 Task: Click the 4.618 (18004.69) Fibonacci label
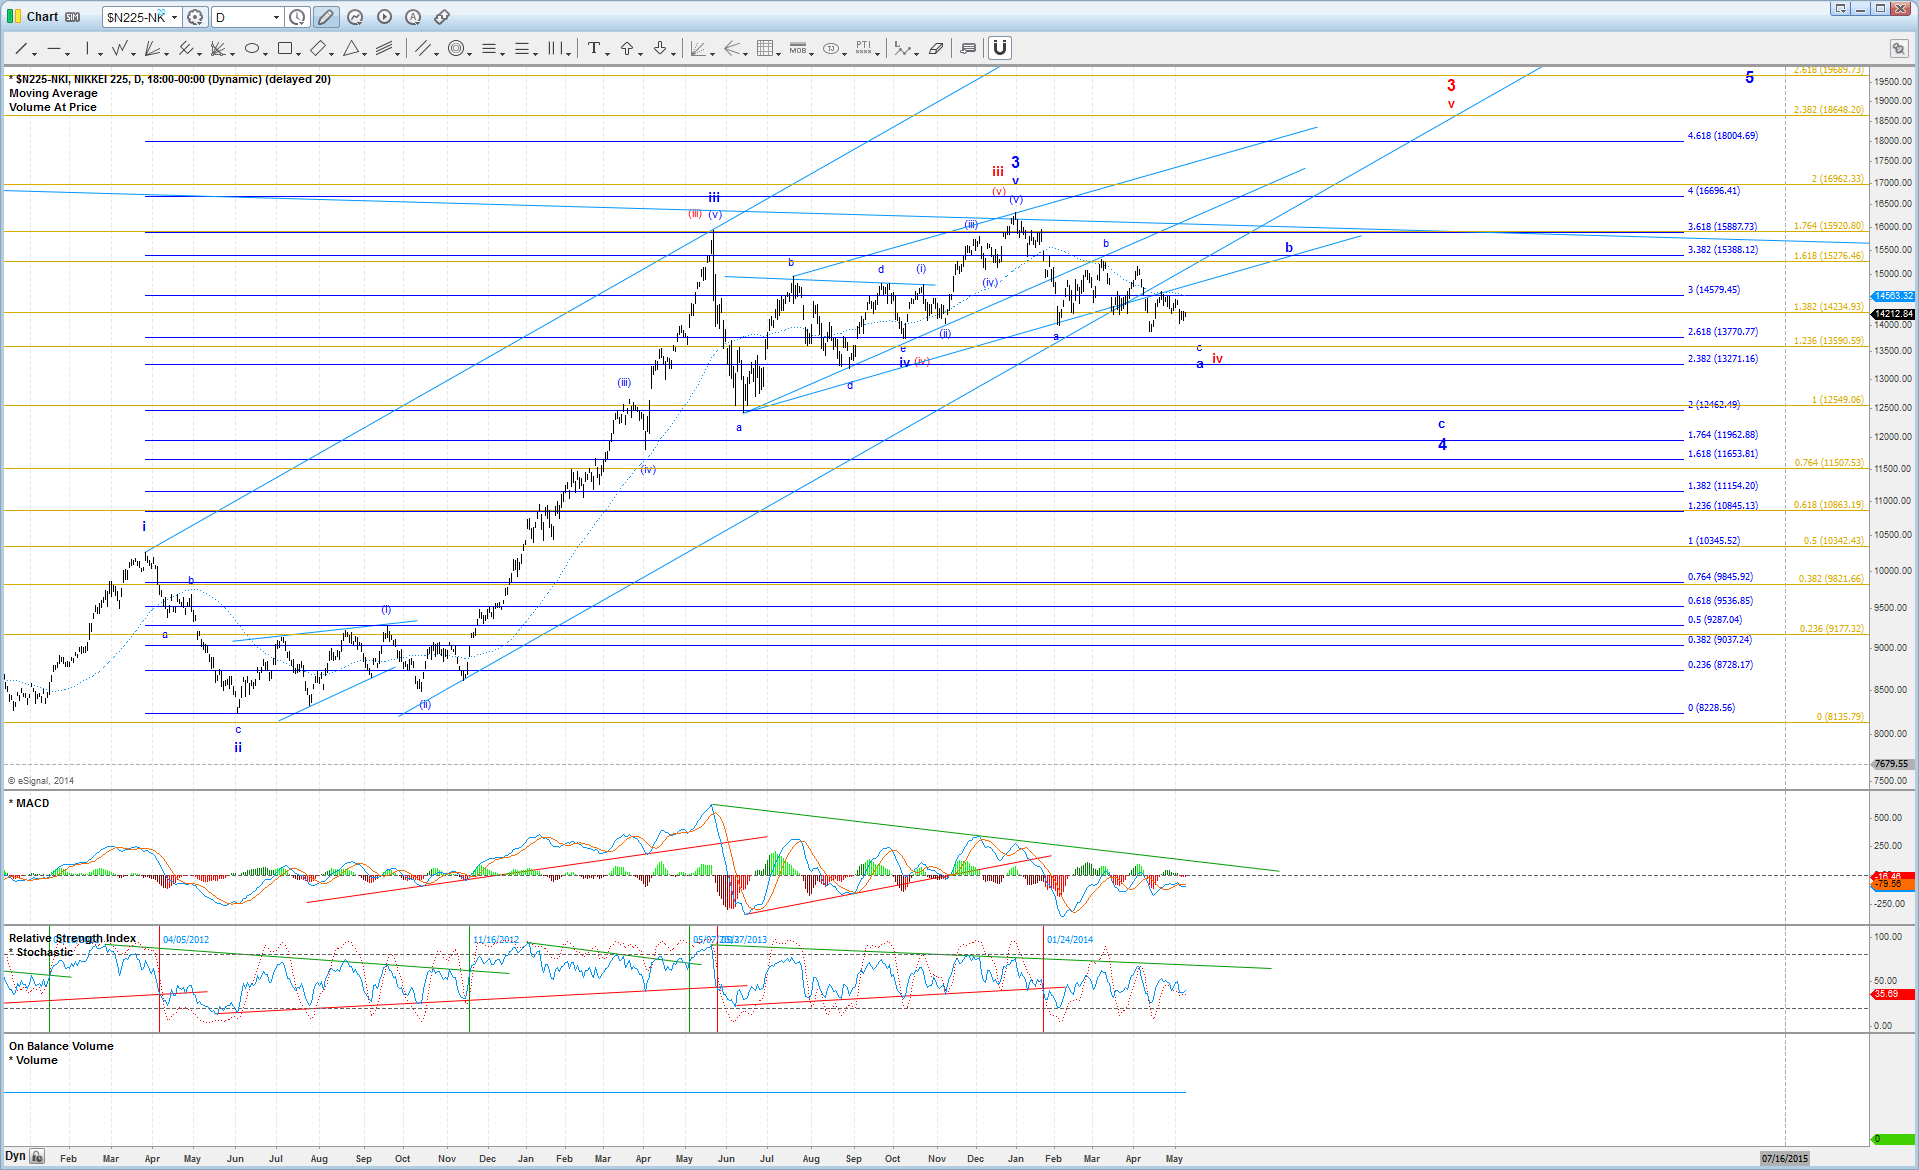click(1722, 135)
